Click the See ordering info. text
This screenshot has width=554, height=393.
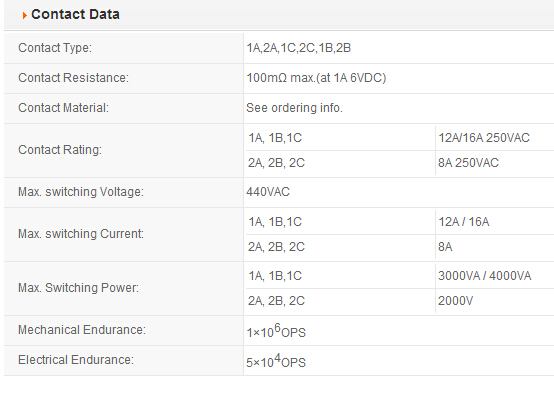click(x=294, y=108)
